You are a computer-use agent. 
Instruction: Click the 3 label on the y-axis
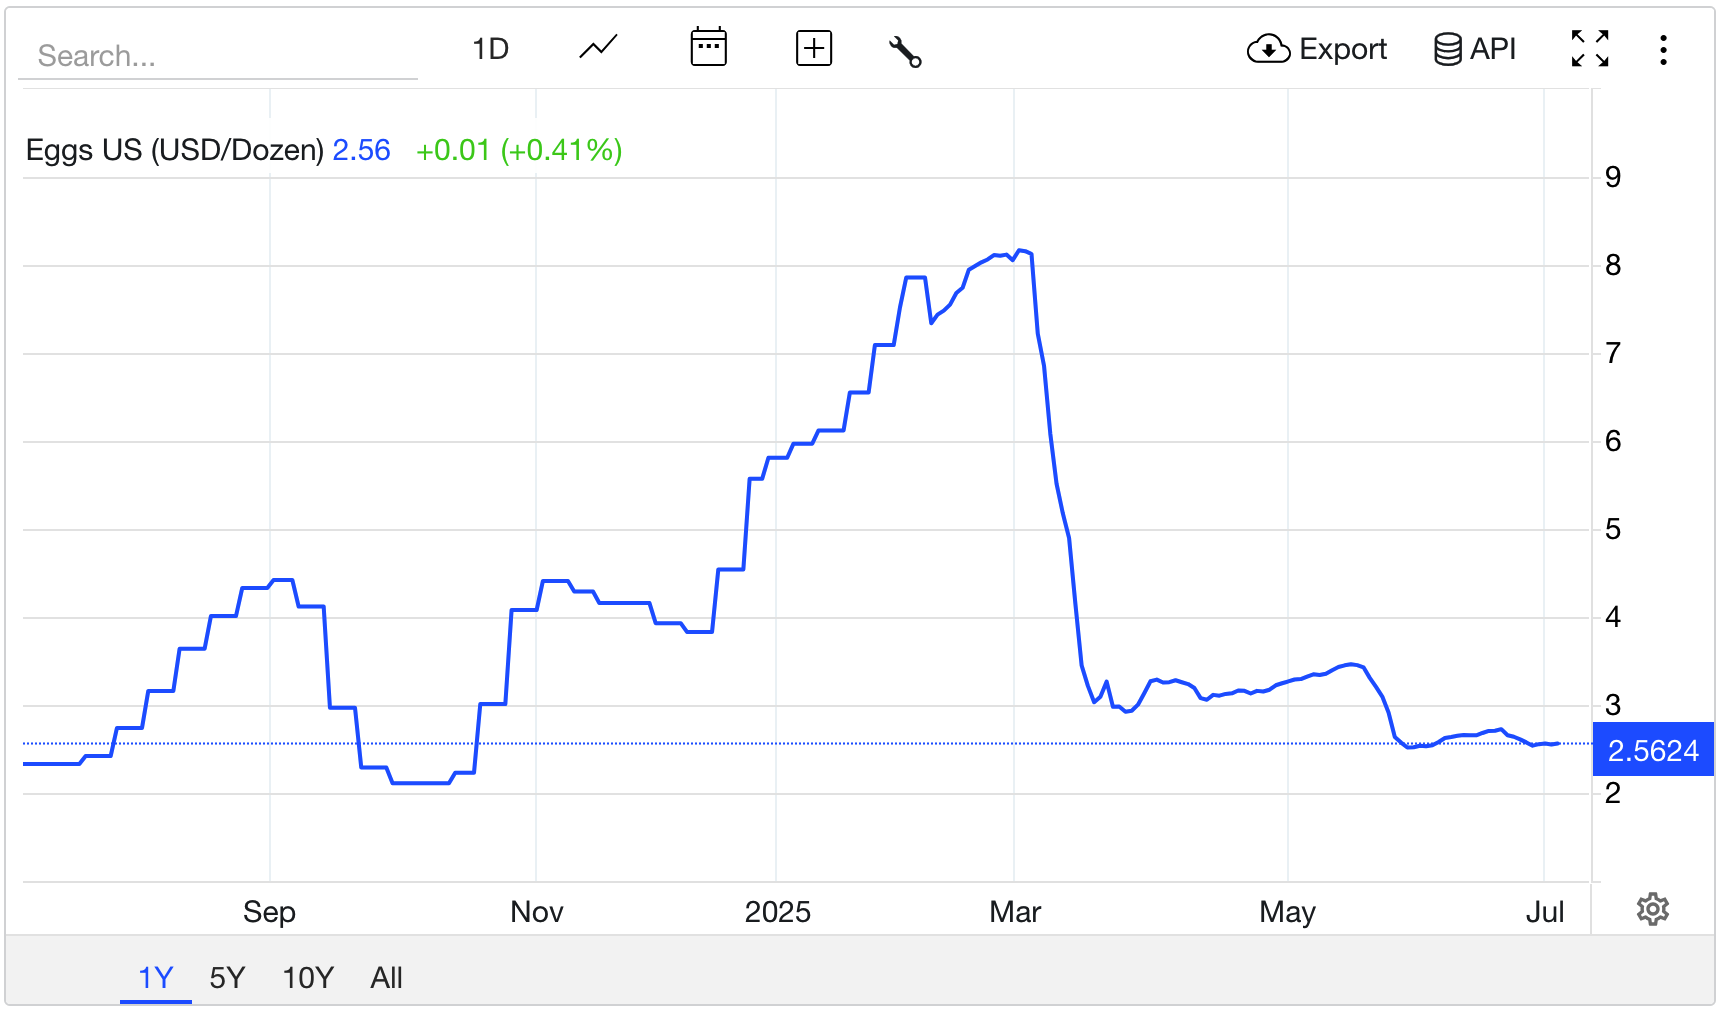point(1613,705)
